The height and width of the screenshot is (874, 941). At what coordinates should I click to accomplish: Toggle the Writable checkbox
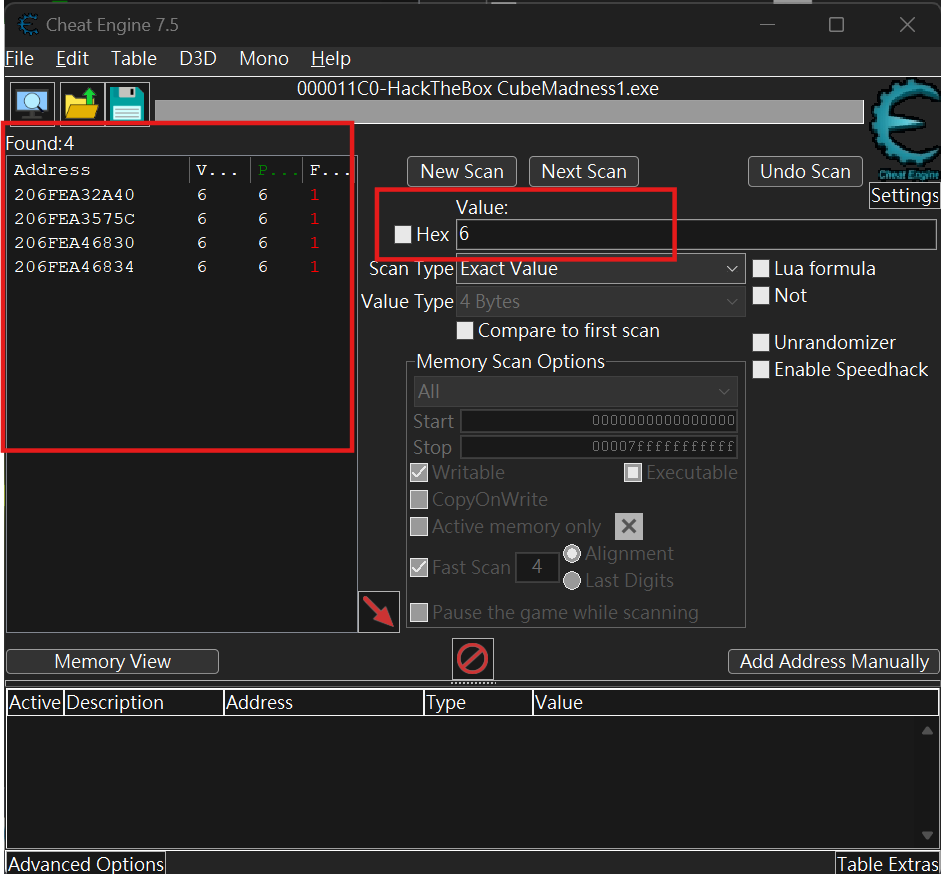(419, 472)
